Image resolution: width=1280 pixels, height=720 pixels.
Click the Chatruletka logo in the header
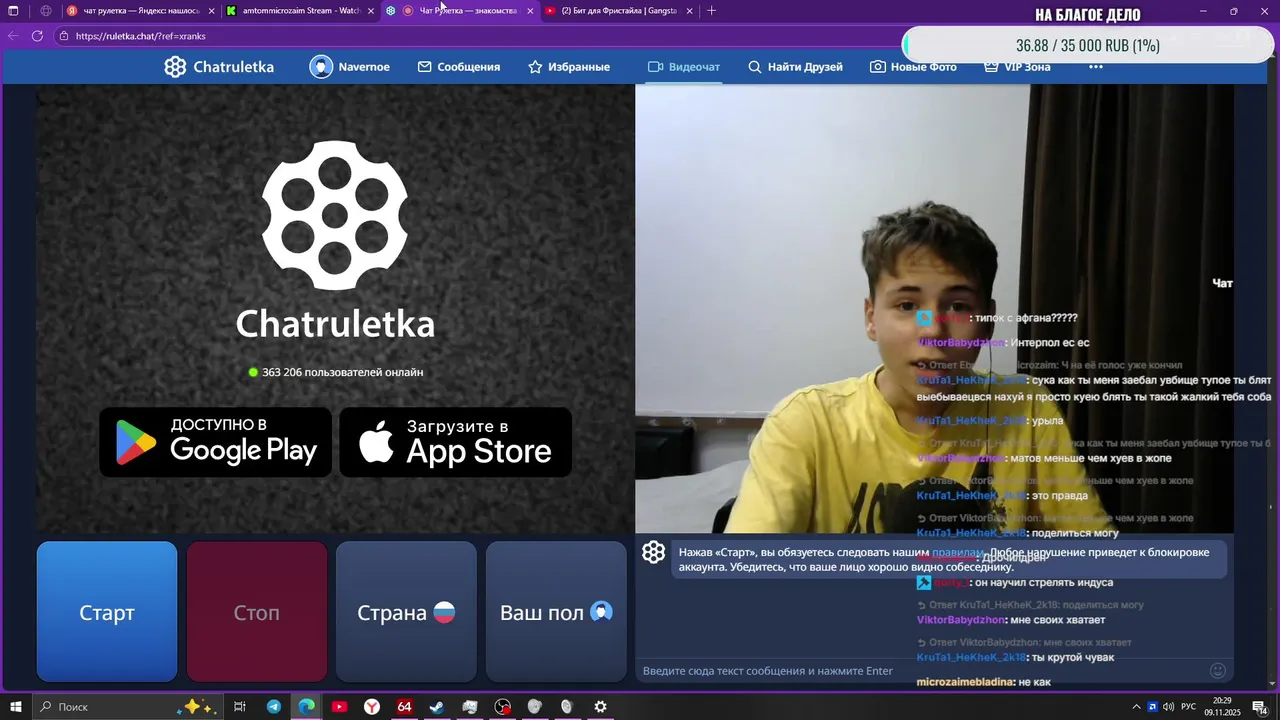(x=219, y=67)
